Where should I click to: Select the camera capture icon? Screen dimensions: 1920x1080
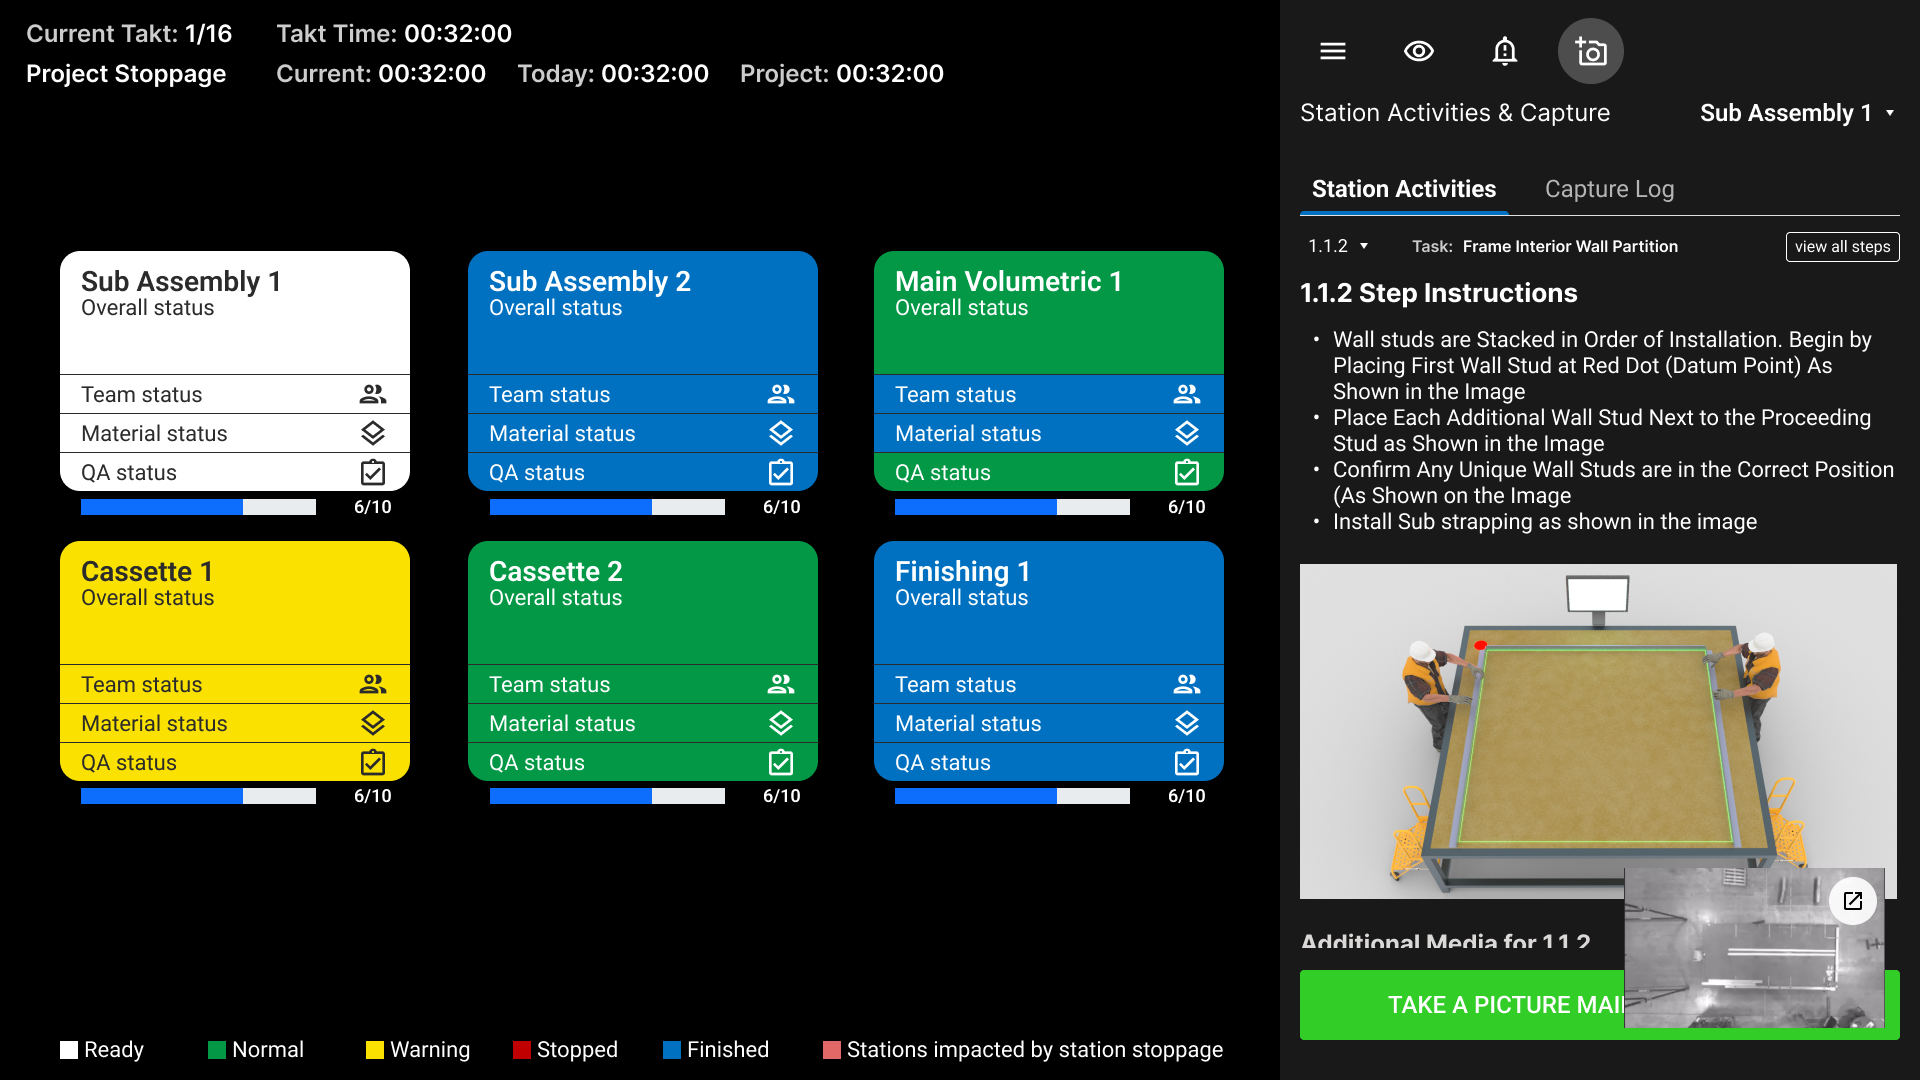(x=1590, y=51)
